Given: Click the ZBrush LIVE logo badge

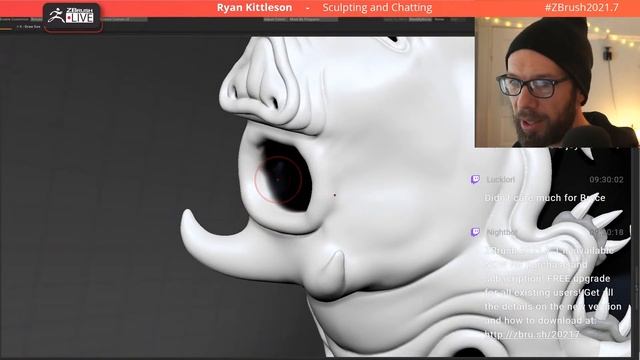Looking at the screenshot, I should click(x=73, y=17).
